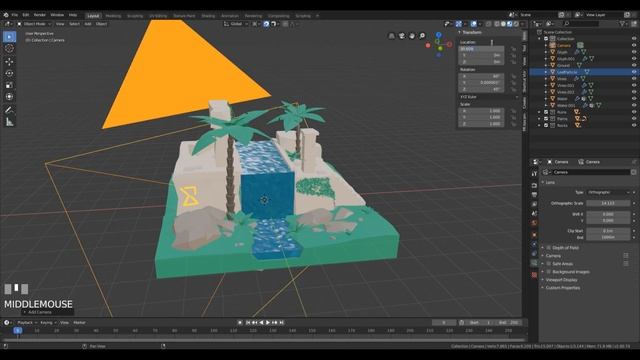Choose the Move tool

click(x=9, y=62)
